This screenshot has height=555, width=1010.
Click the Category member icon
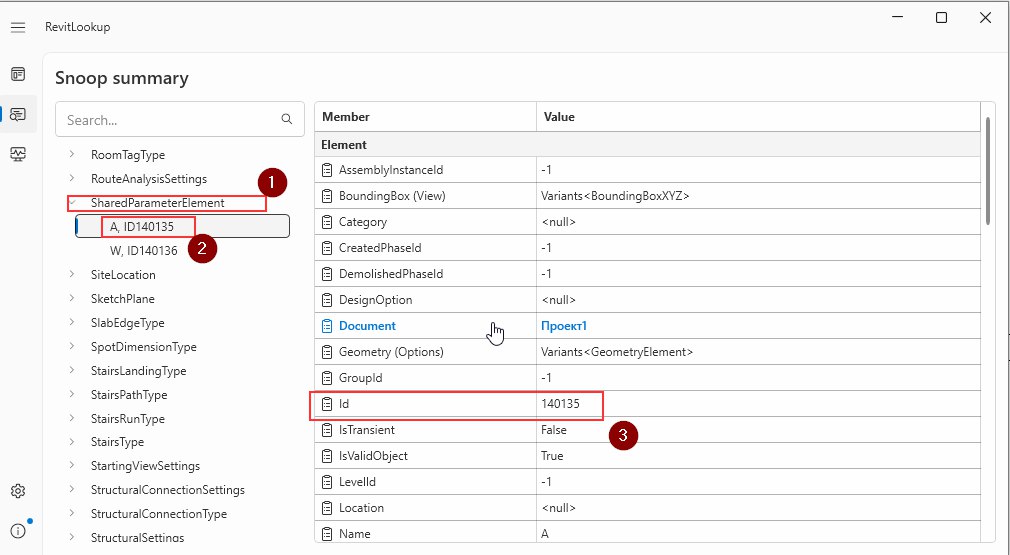point(327,222)
